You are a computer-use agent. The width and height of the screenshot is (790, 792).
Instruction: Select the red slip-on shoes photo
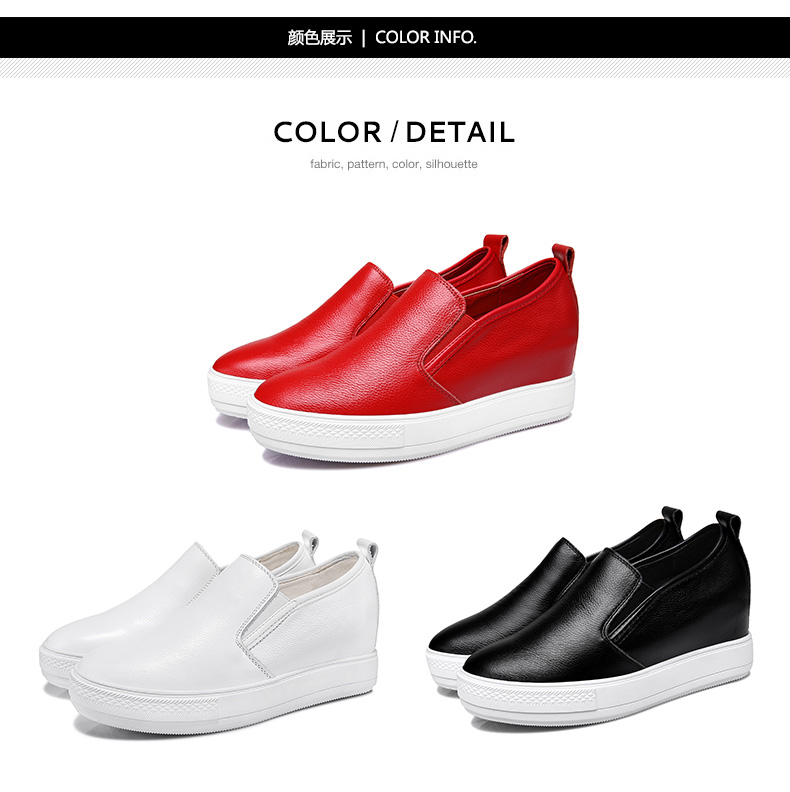tap(393, 349)
